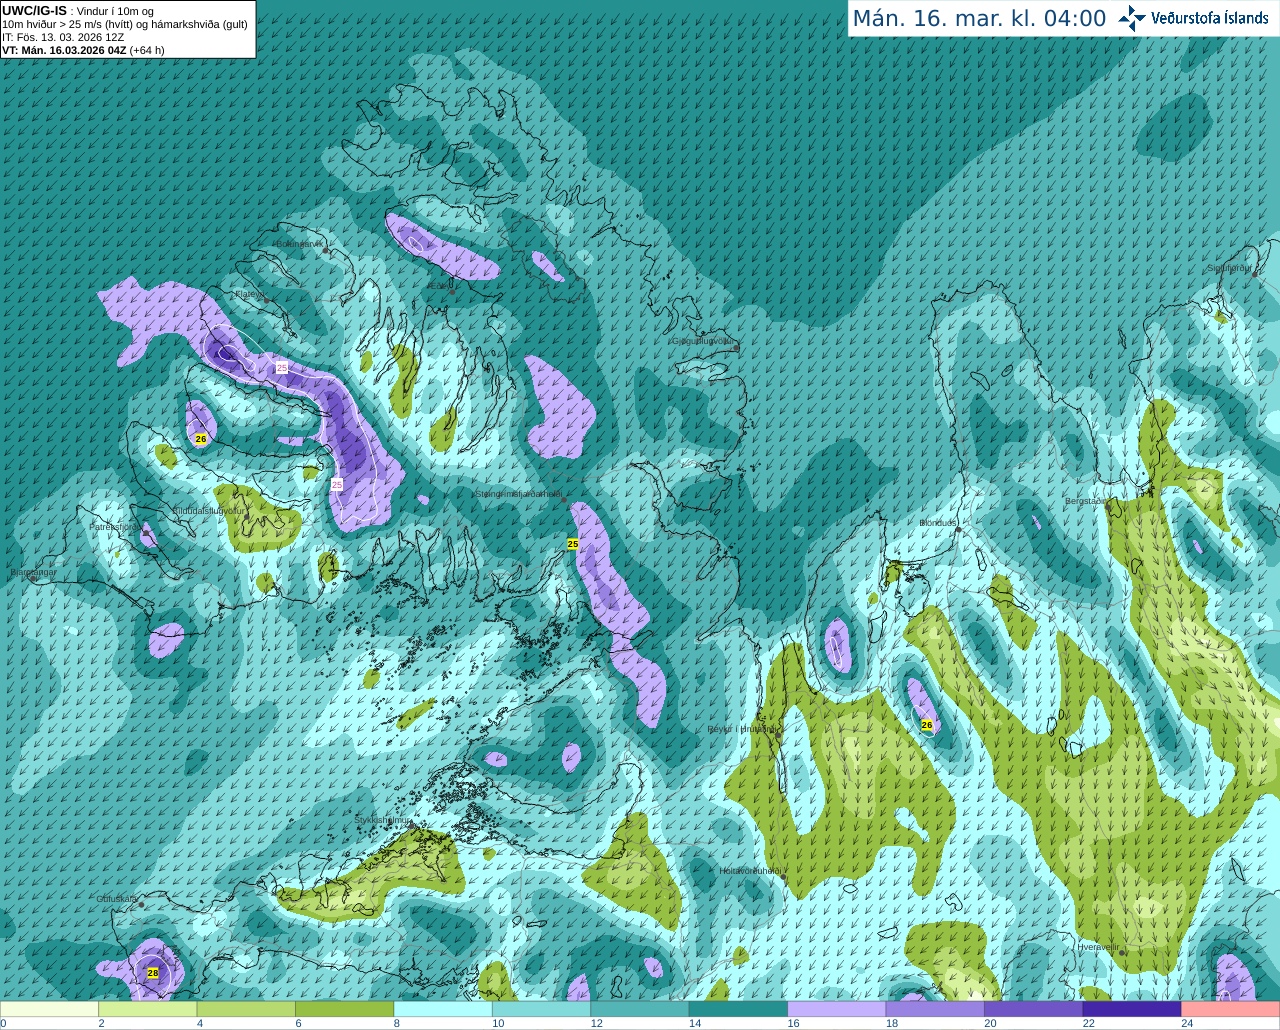Click the Flateyri station label

[x=250, y=294]
